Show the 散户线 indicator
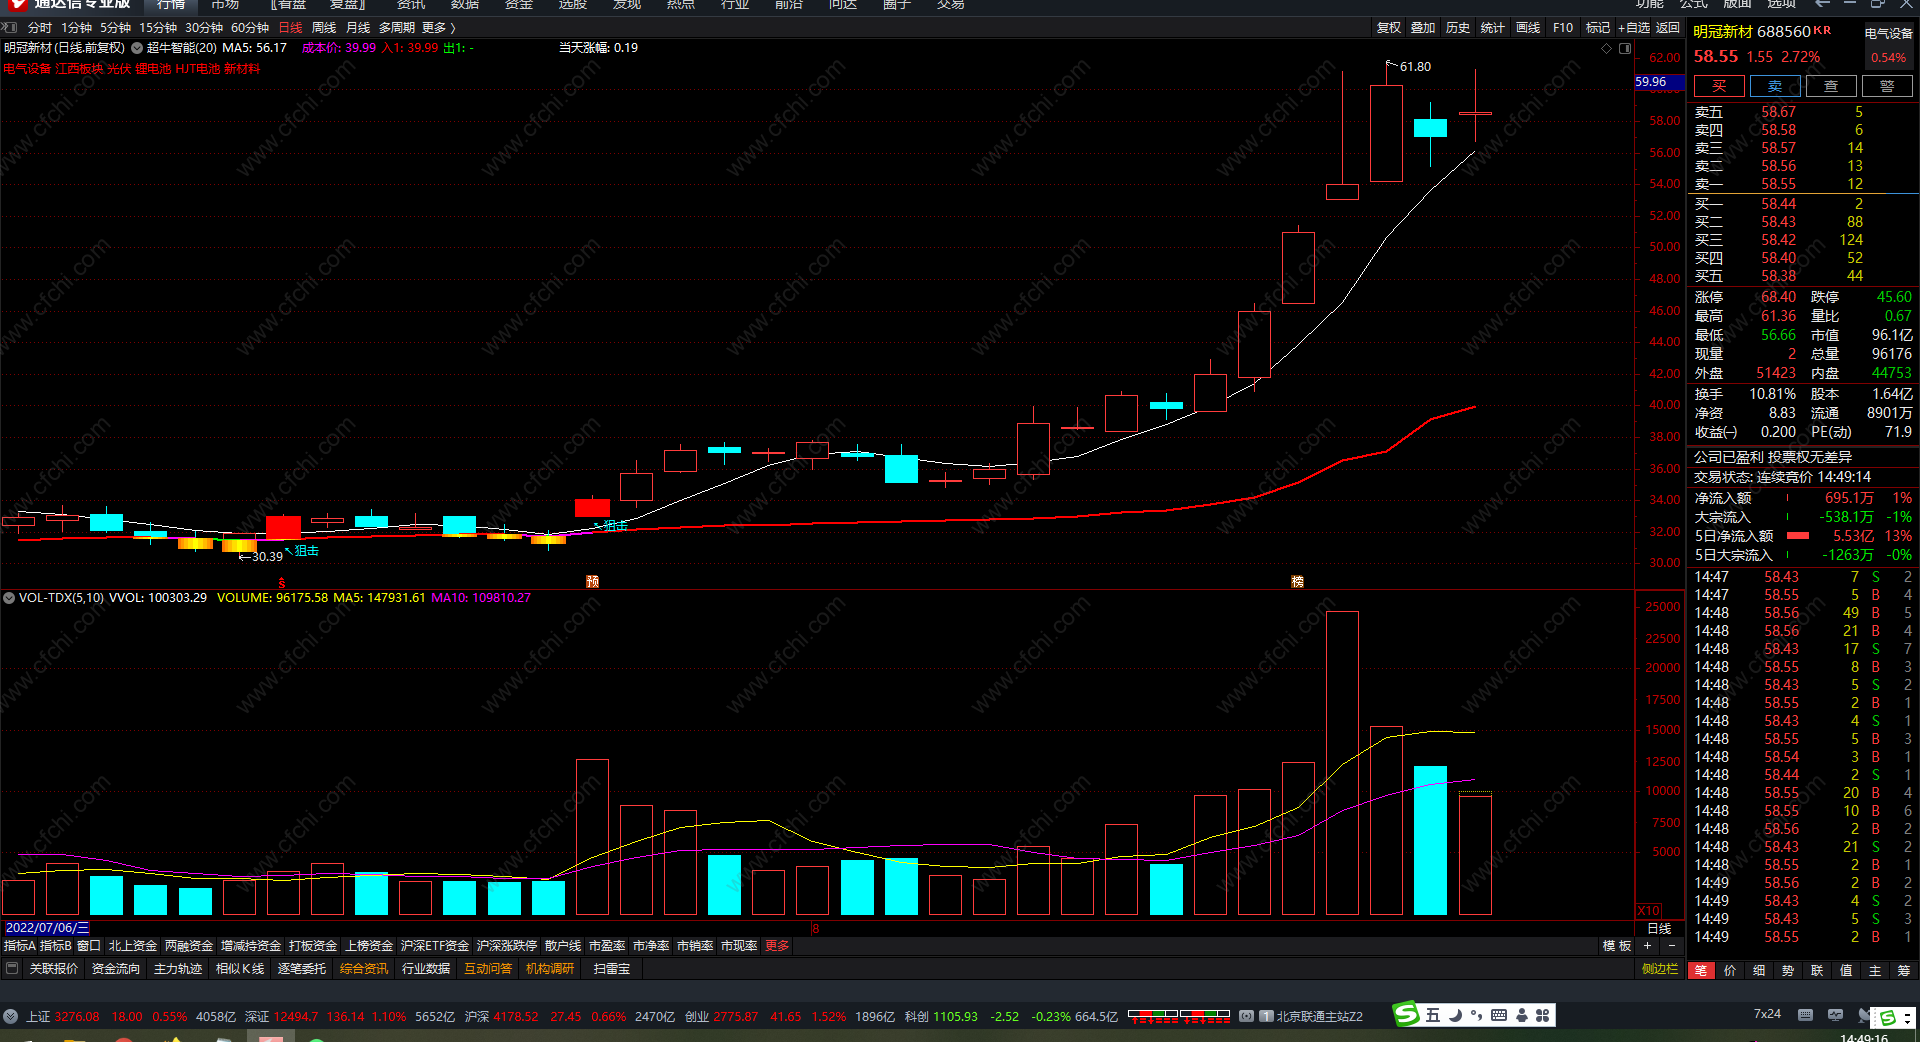The image size is (1920, 1042). [563, 946]
